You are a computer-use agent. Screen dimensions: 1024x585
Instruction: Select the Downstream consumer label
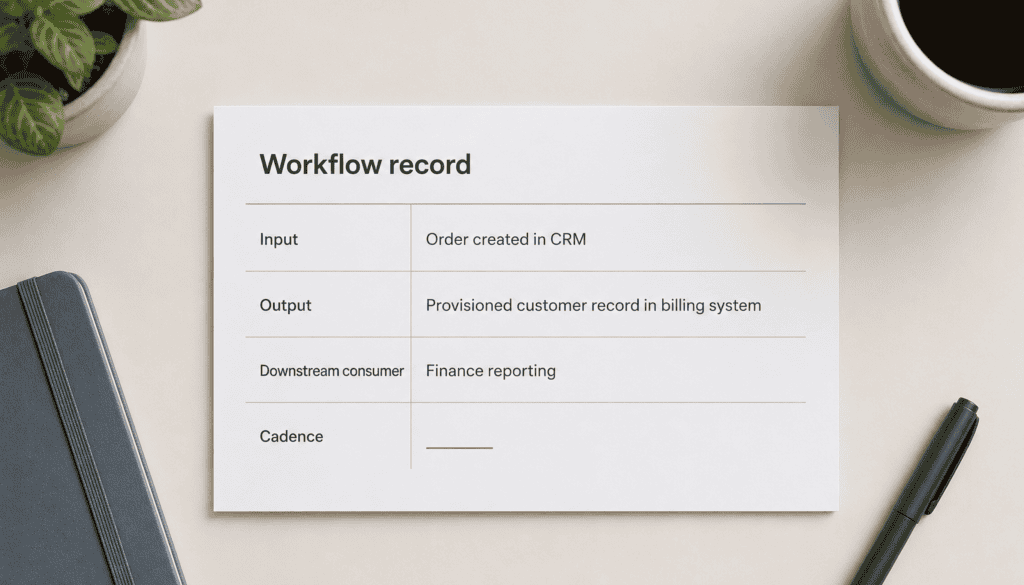pyautogui.click(x=332, y=371)
